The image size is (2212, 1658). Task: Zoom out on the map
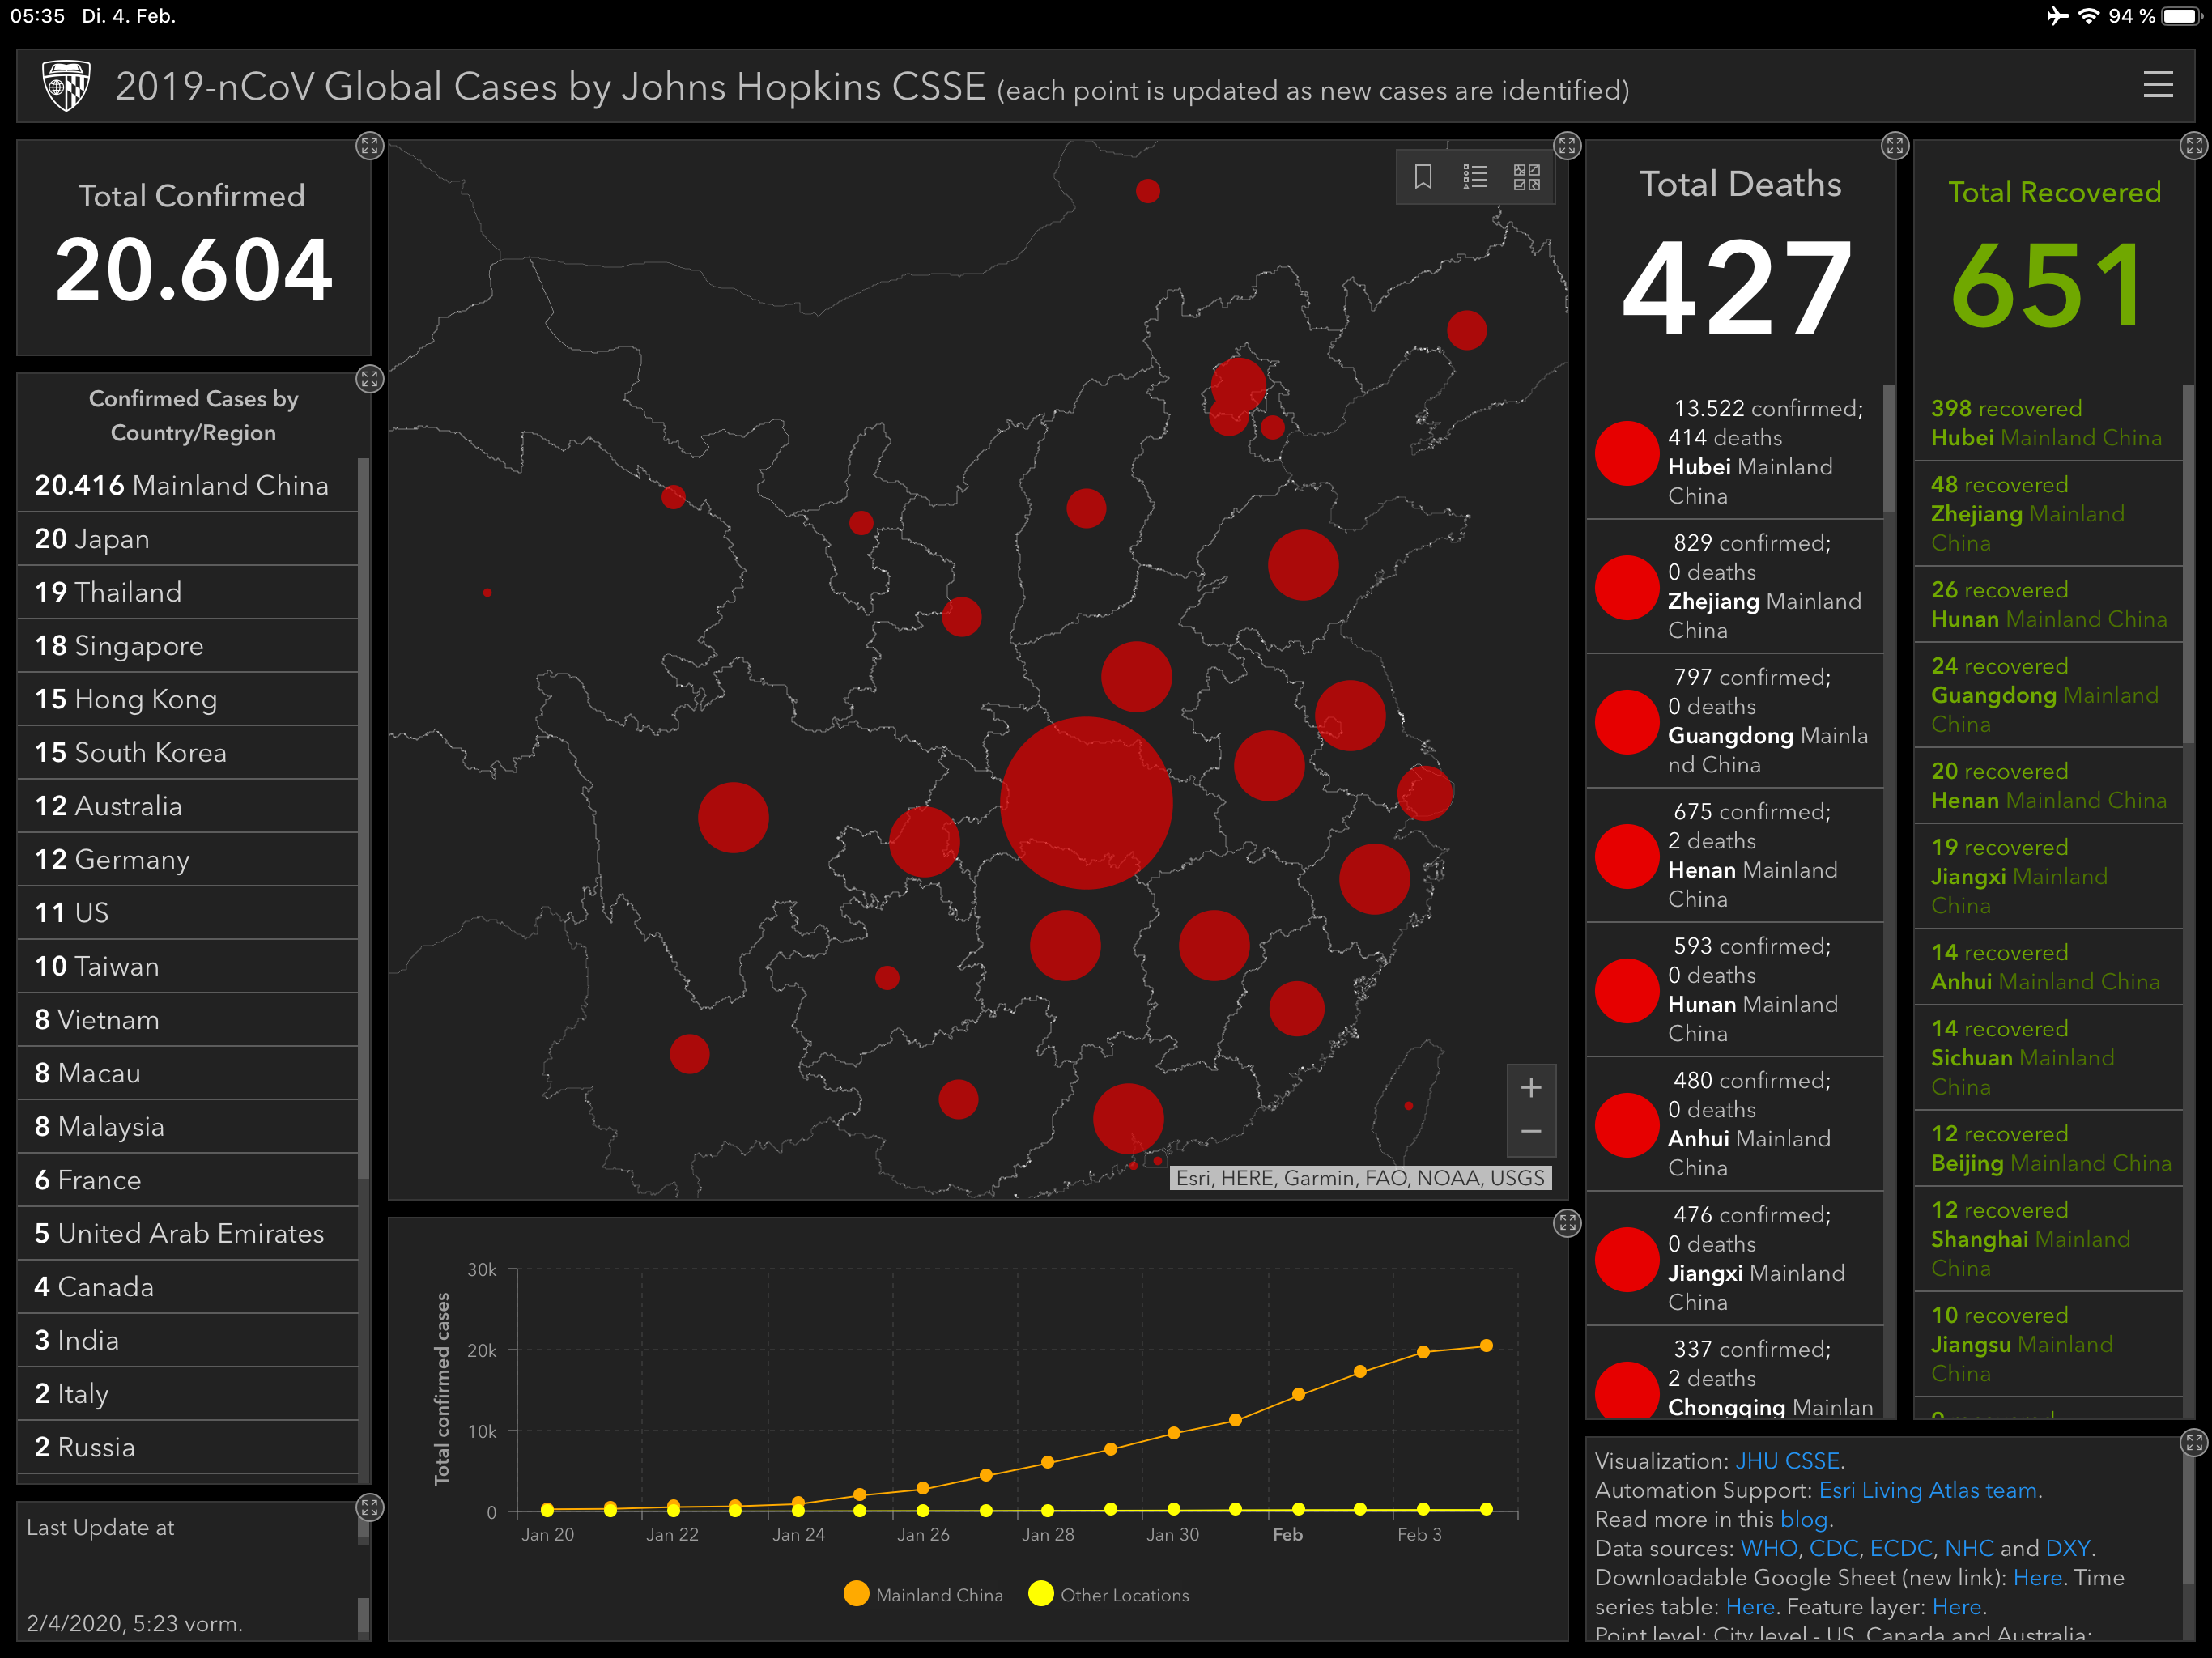click(1530, 1132)
